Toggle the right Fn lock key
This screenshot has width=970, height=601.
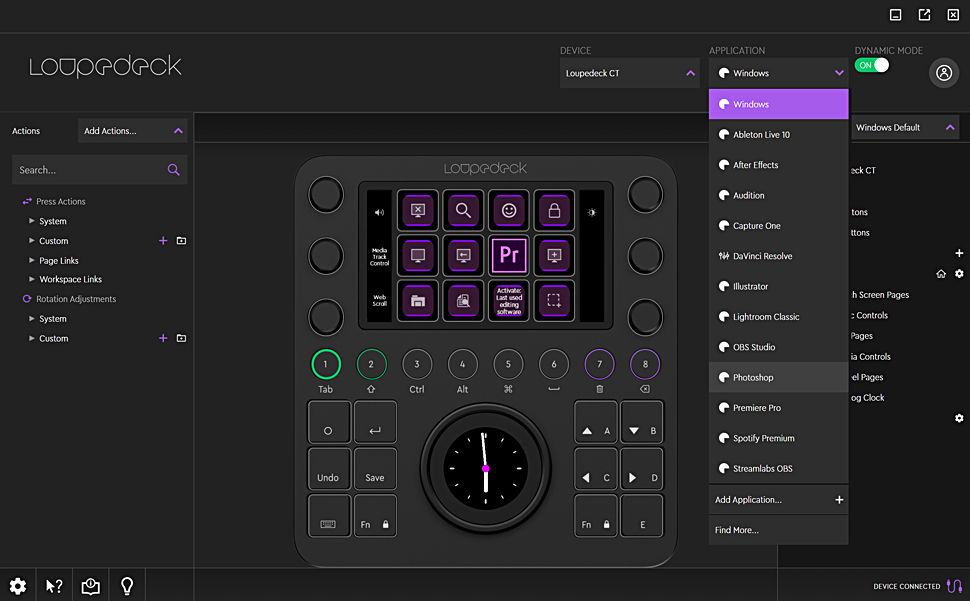click(596, 516)
